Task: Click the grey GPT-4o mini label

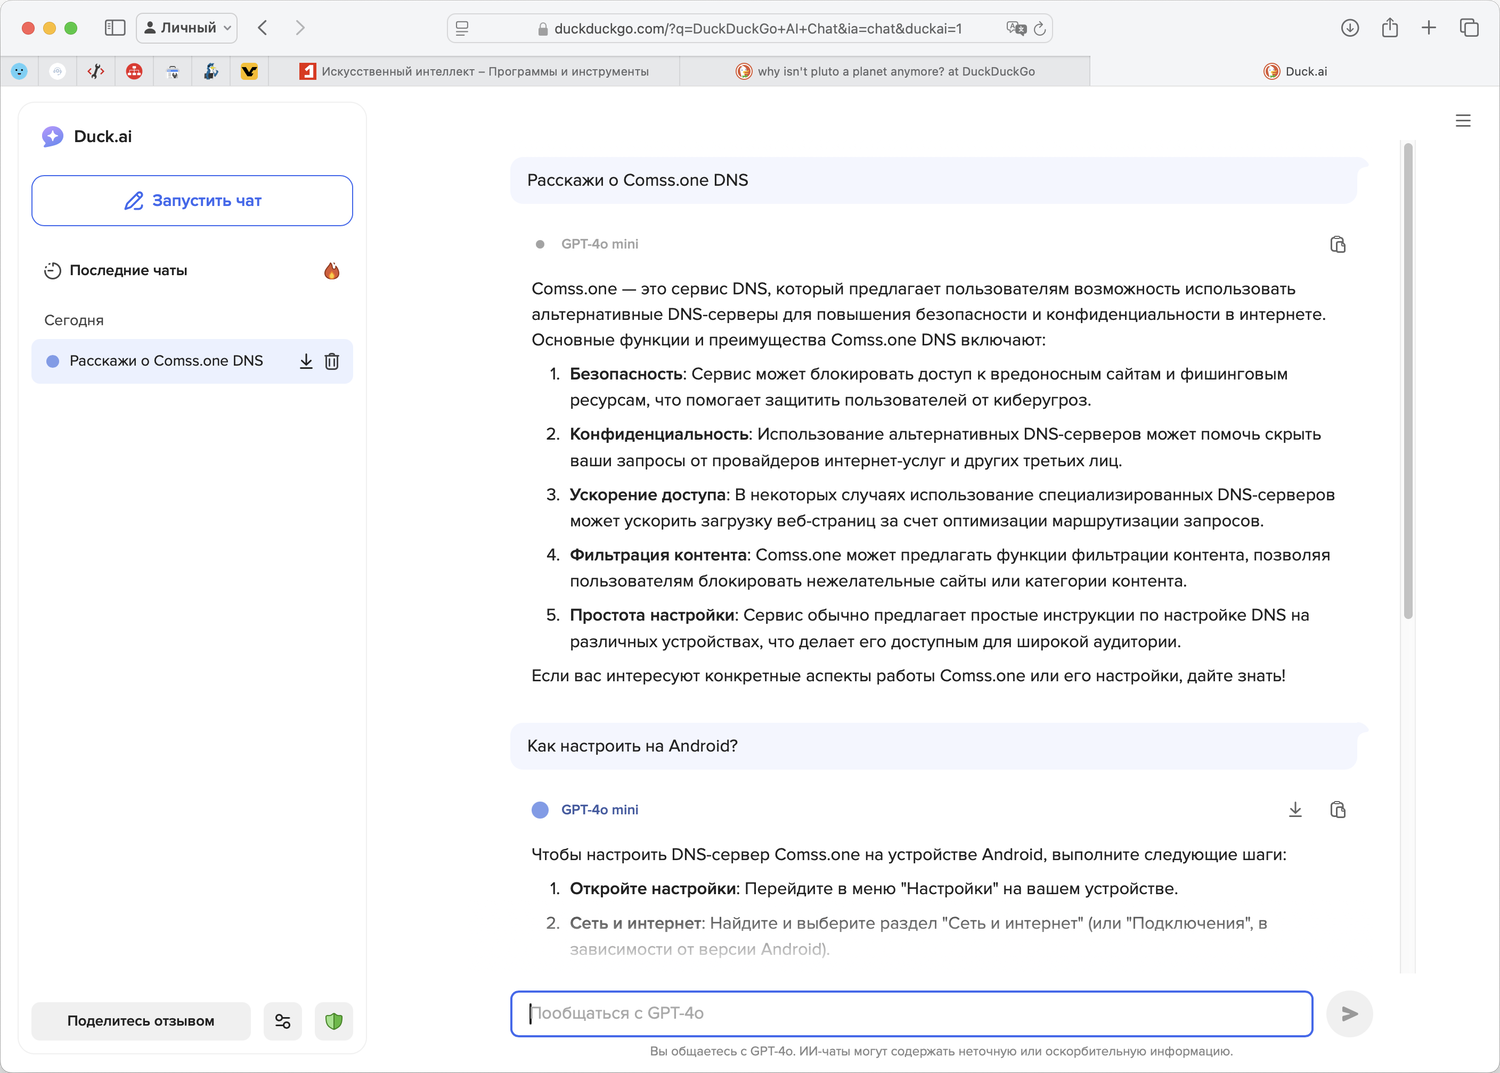Action: click(599, 244)
